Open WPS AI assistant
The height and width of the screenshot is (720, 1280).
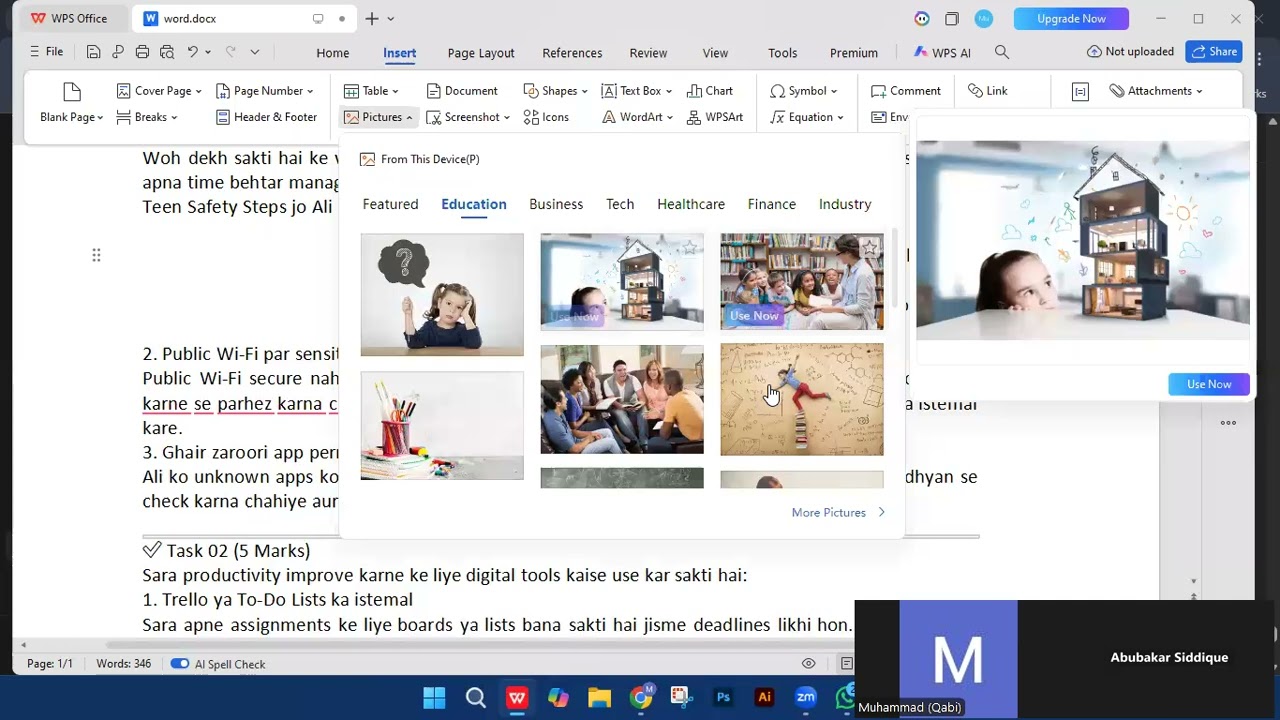coord(942,52)
